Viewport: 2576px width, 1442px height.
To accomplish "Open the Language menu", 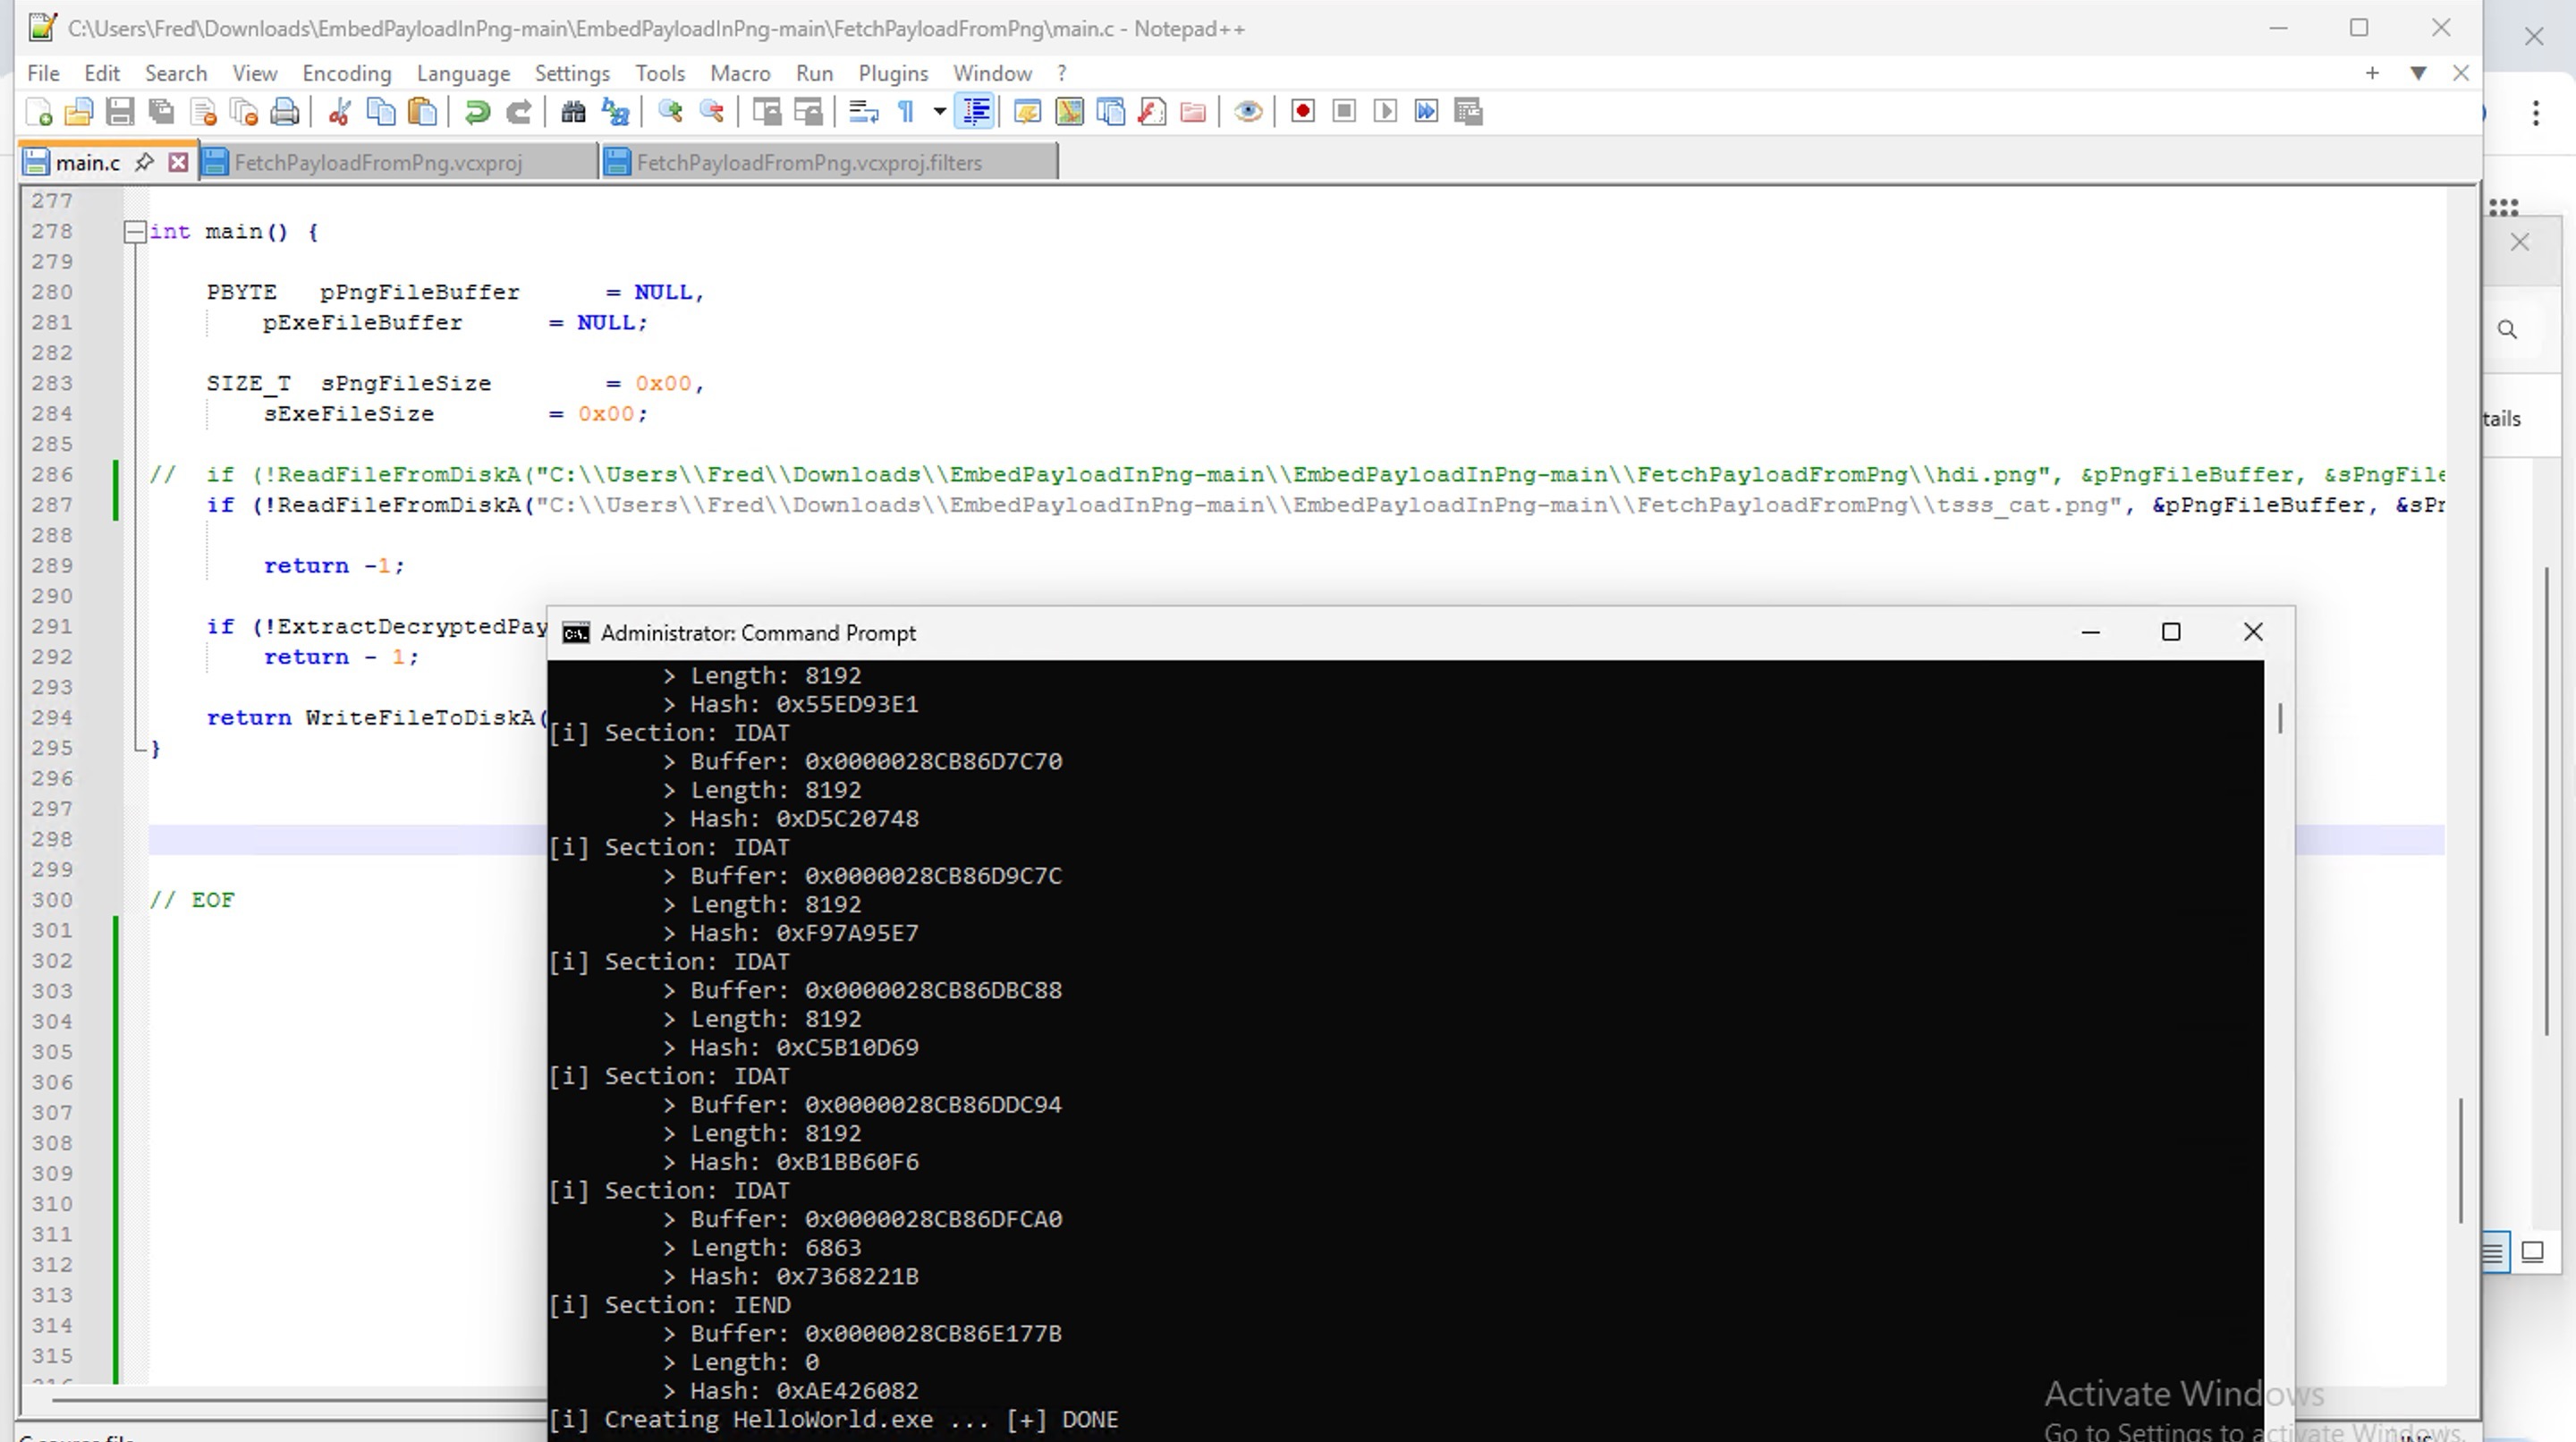I will coord(463,73).
